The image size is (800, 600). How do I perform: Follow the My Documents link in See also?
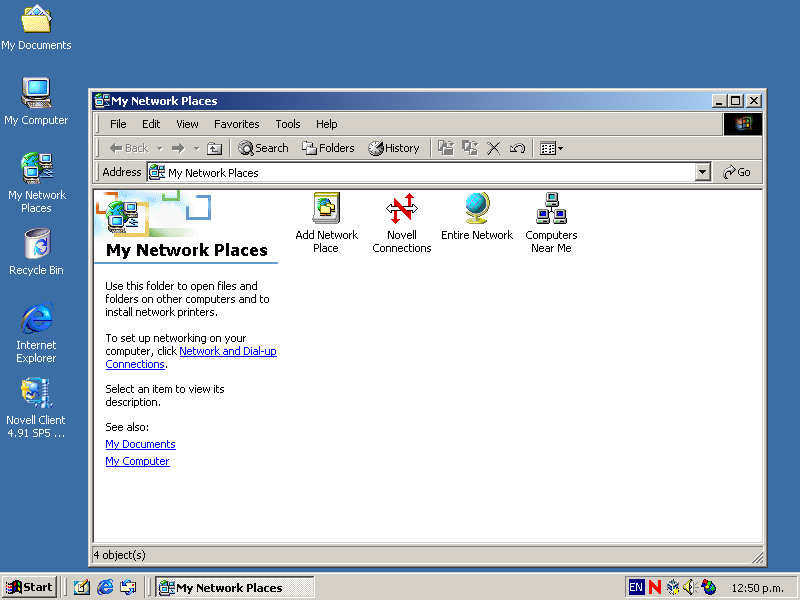point(140,444)
